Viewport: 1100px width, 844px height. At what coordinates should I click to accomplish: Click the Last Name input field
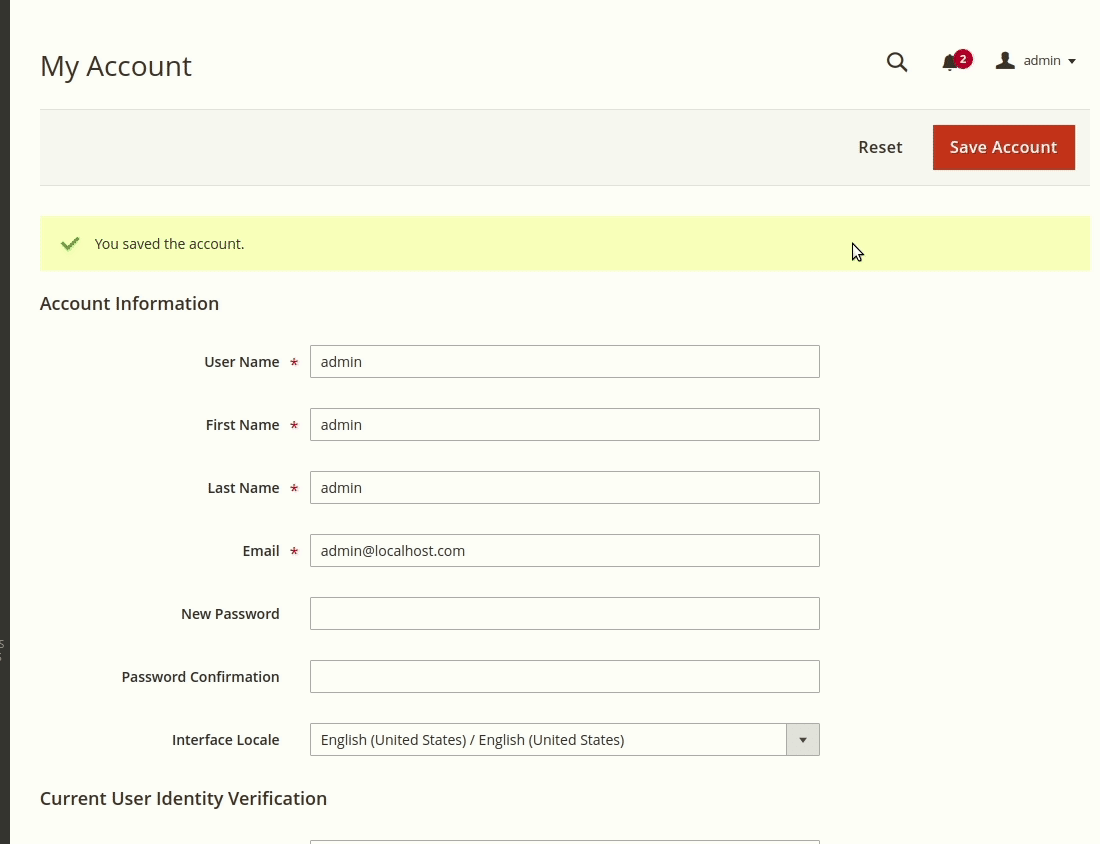564,487
